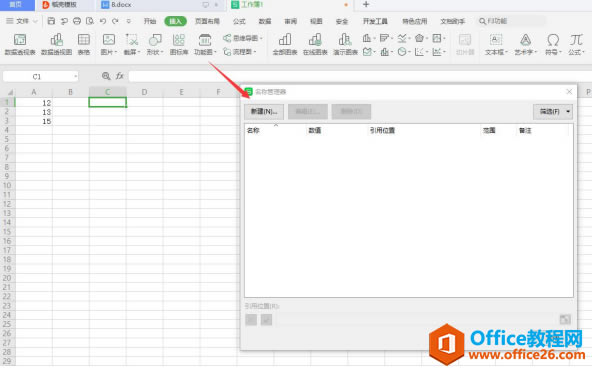Open the 筛选(F) filter dropdown
The image size is (592, 372).
pos(553,111)
